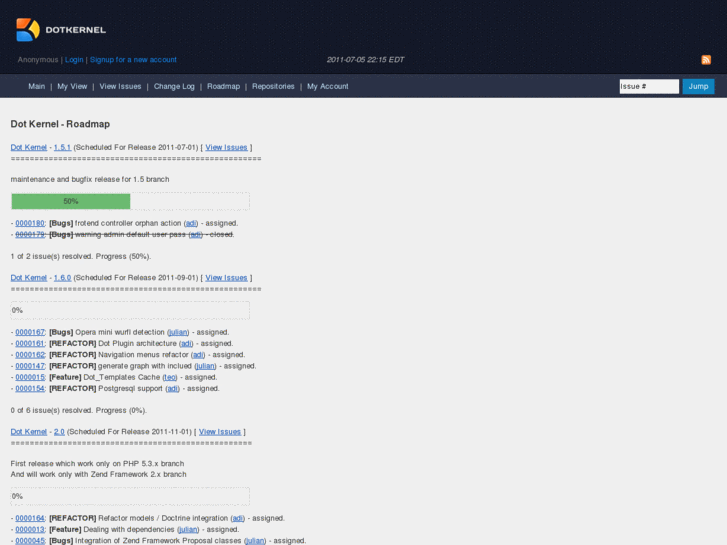Click julian on generate graph issue
This screenshot has width=727, height=545.
click(205, 366)
